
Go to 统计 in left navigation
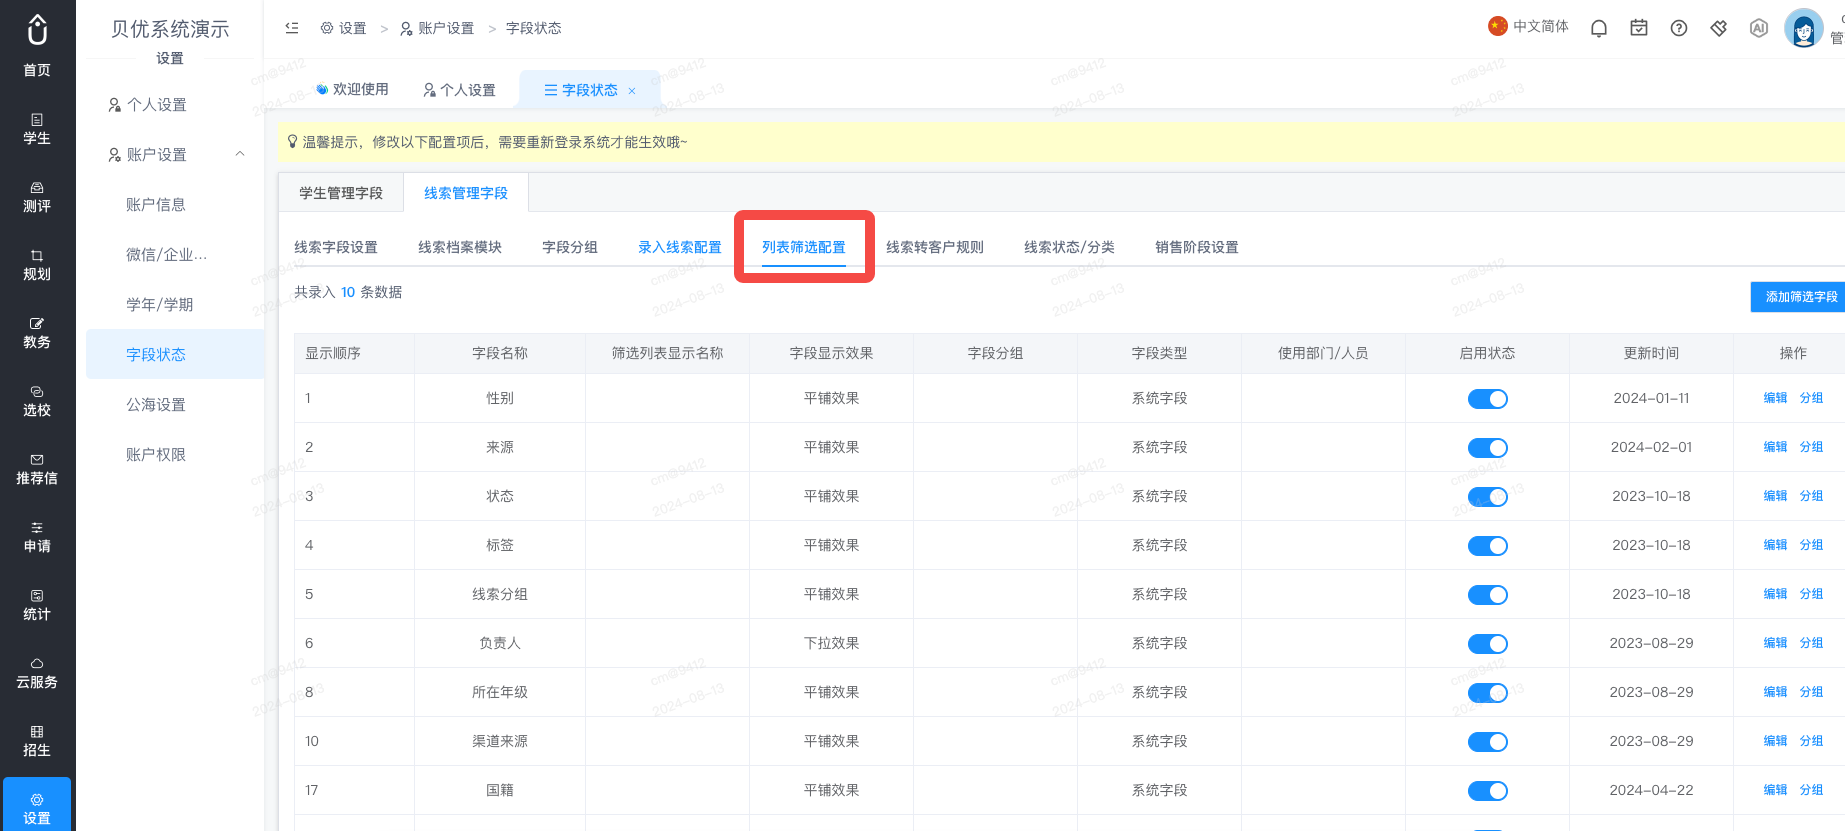coord(37,605)
